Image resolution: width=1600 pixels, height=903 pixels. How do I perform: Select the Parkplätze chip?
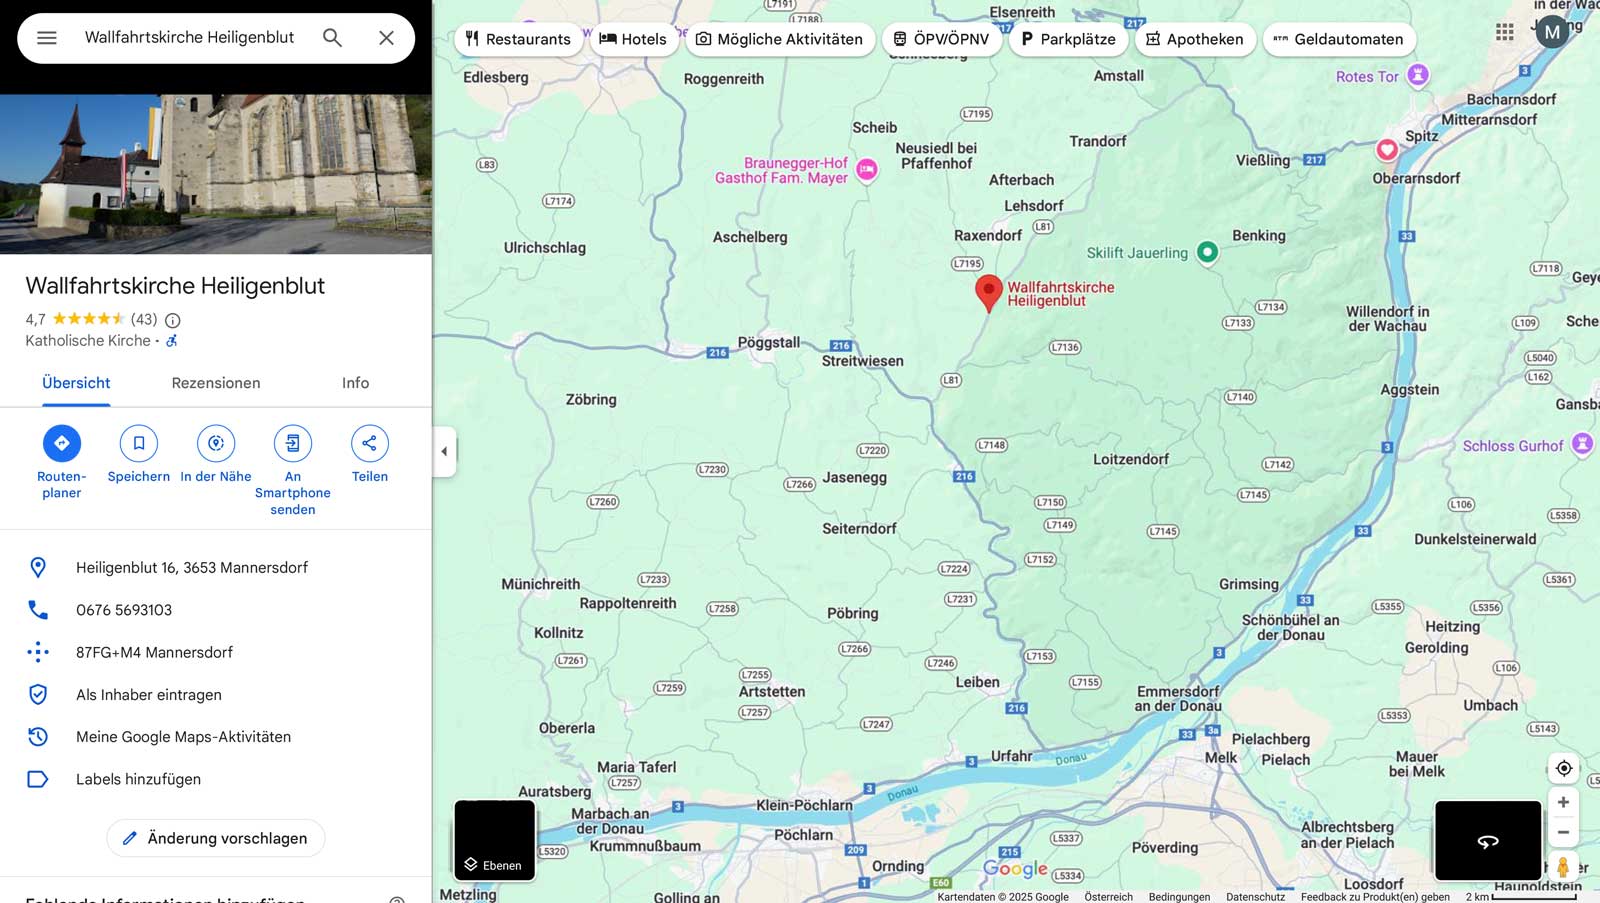[1068, 39]
